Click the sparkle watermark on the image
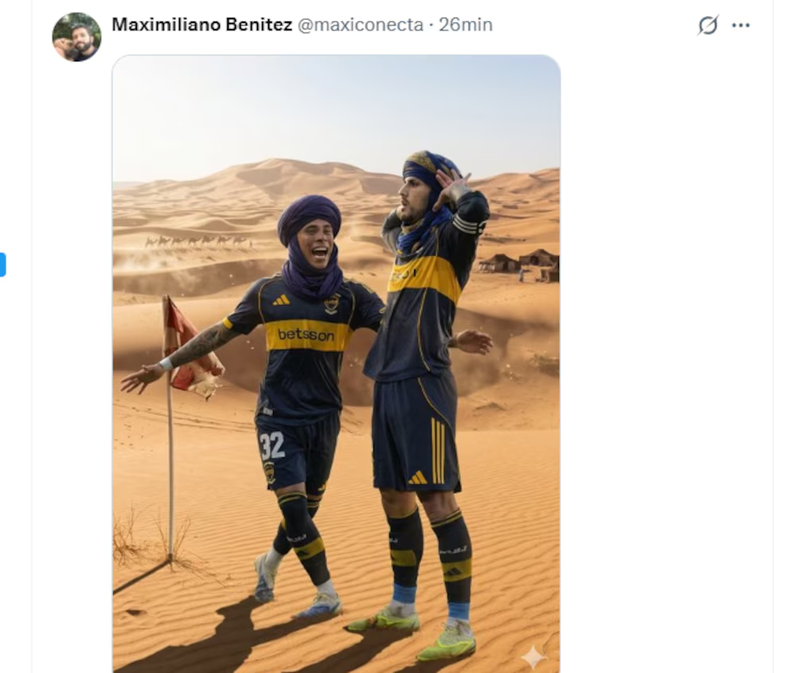Screen dimensions: 790x673 pos(533,657)
